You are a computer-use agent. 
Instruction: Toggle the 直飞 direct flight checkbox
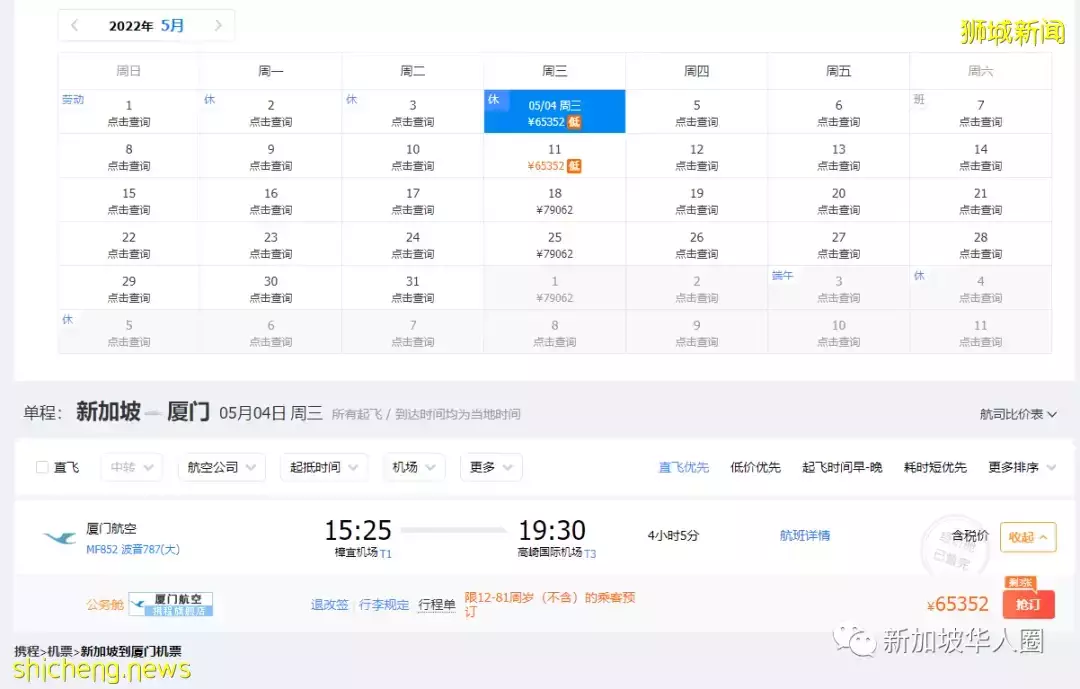(42, 467)
